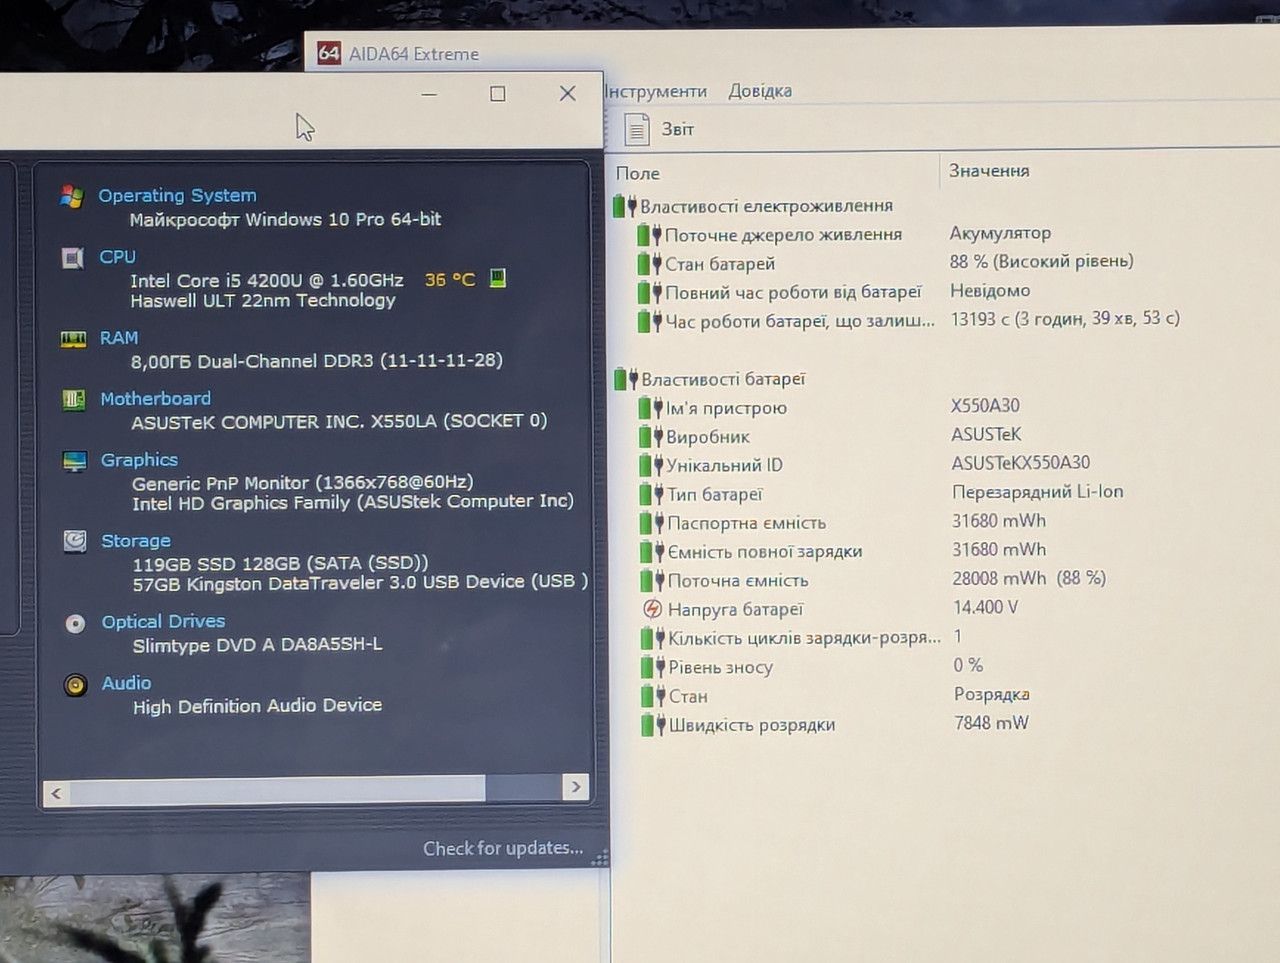Viewport: 1280px width, 963px height.
Task: Click the battery icon beside Рівень зносу
Action: (654, 667)
